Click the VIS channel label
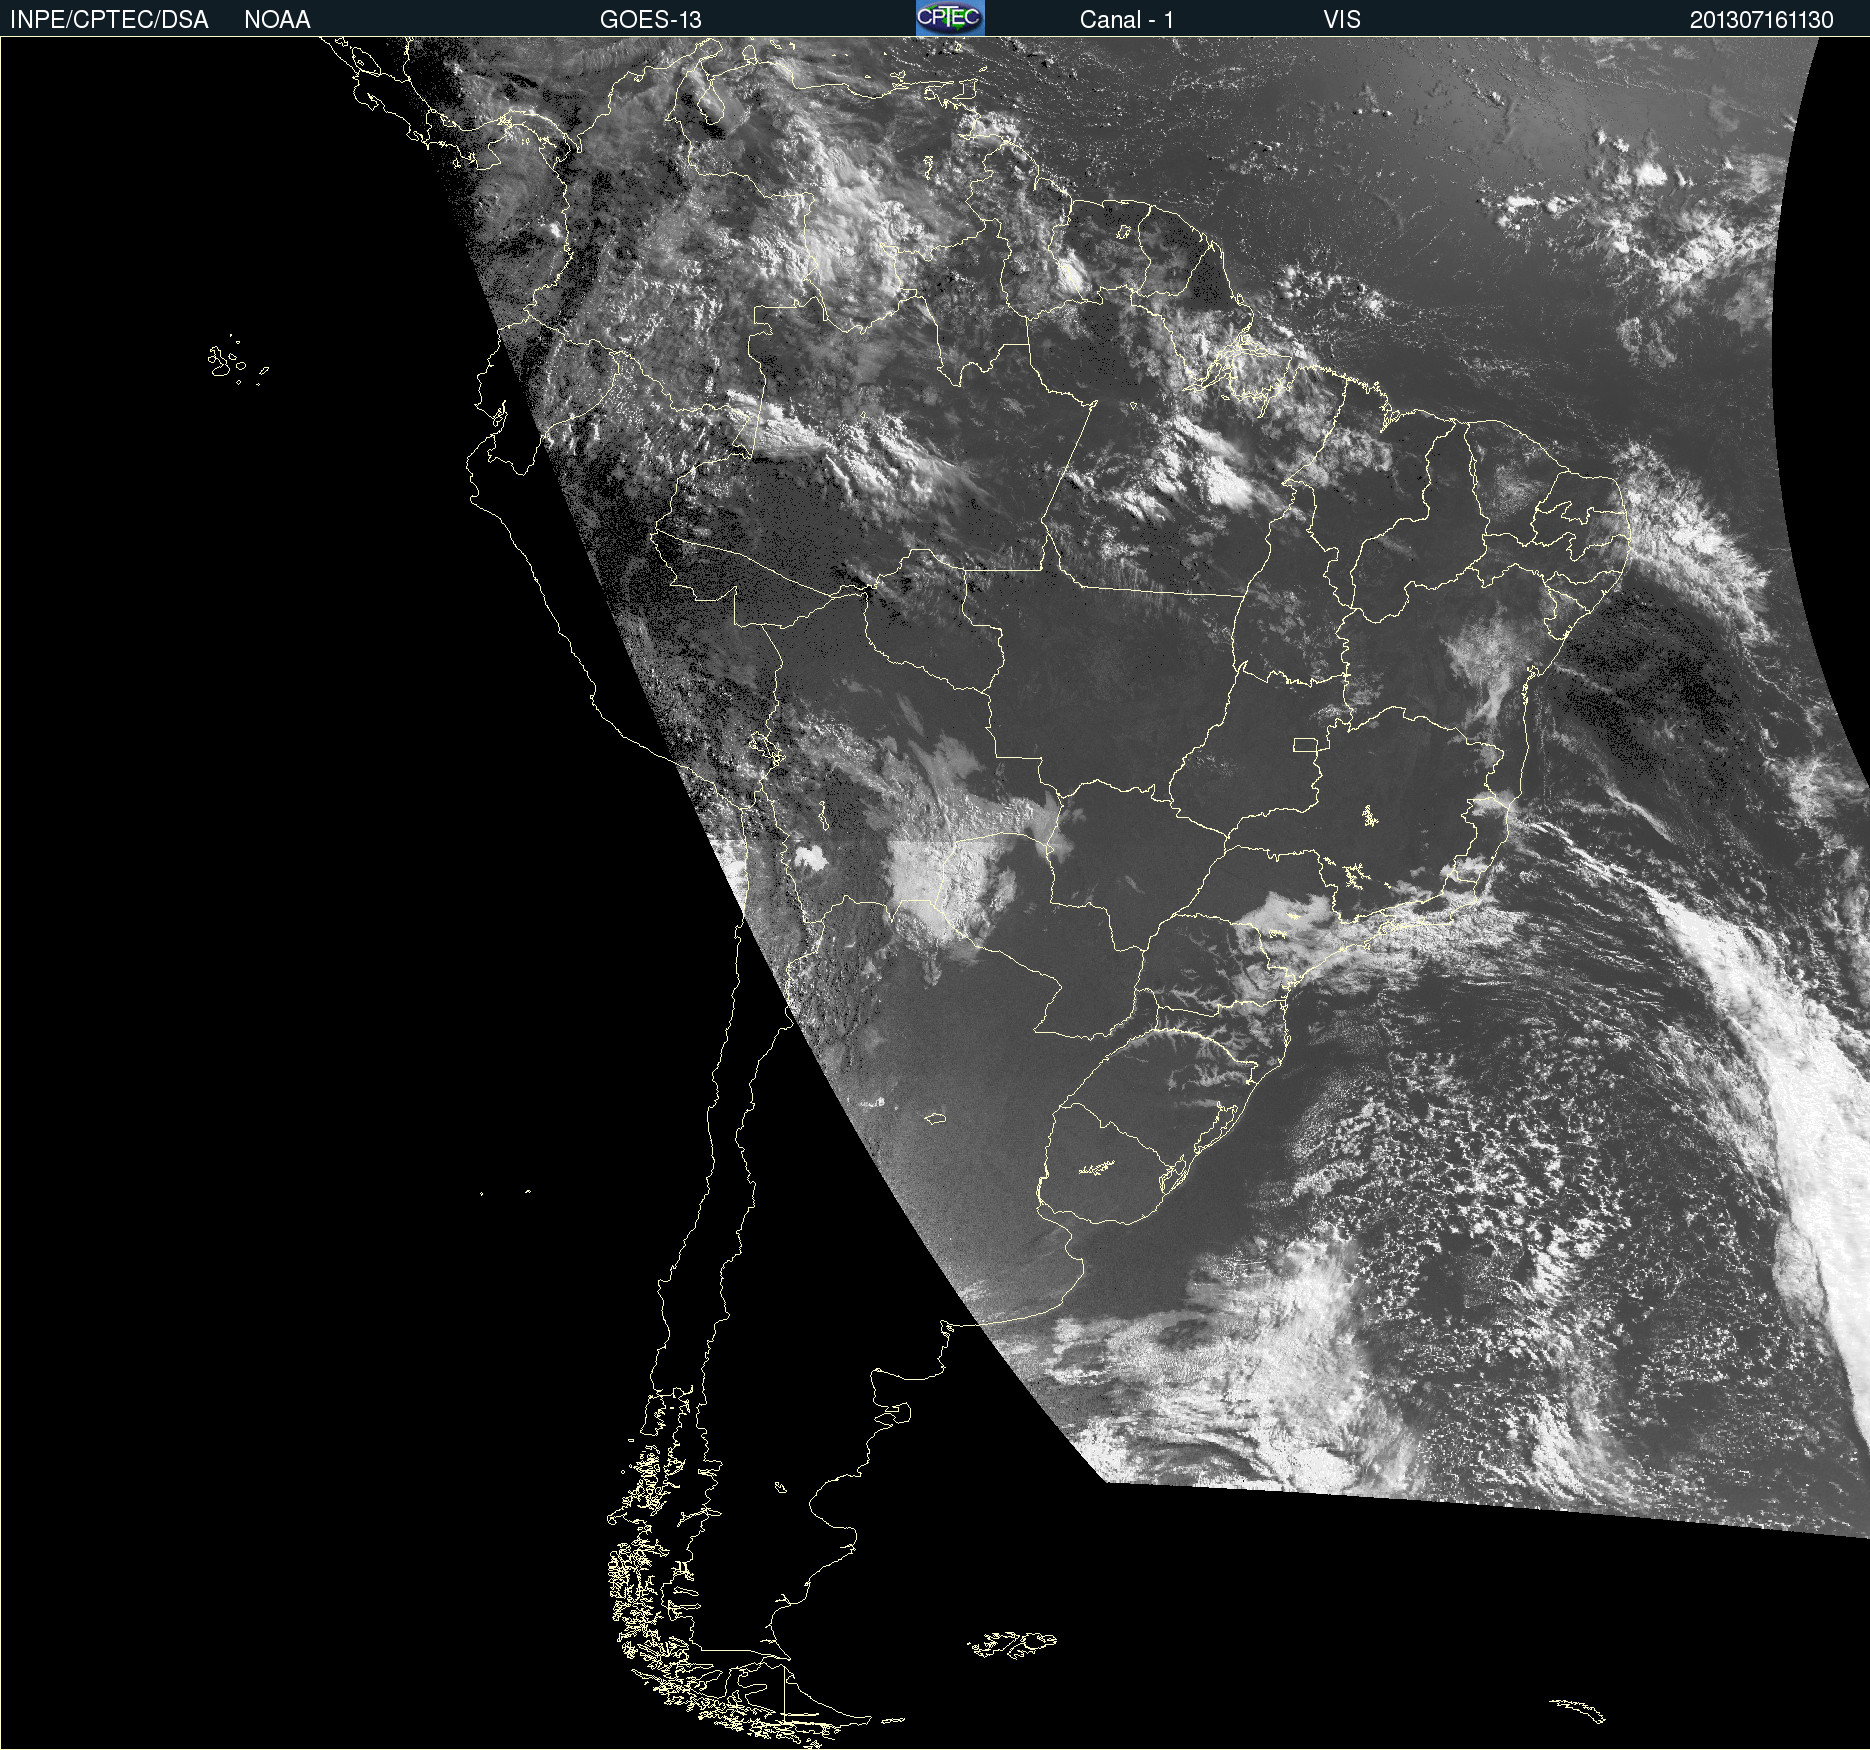Screen dimensions: 1870x1750 [1342, 20]
